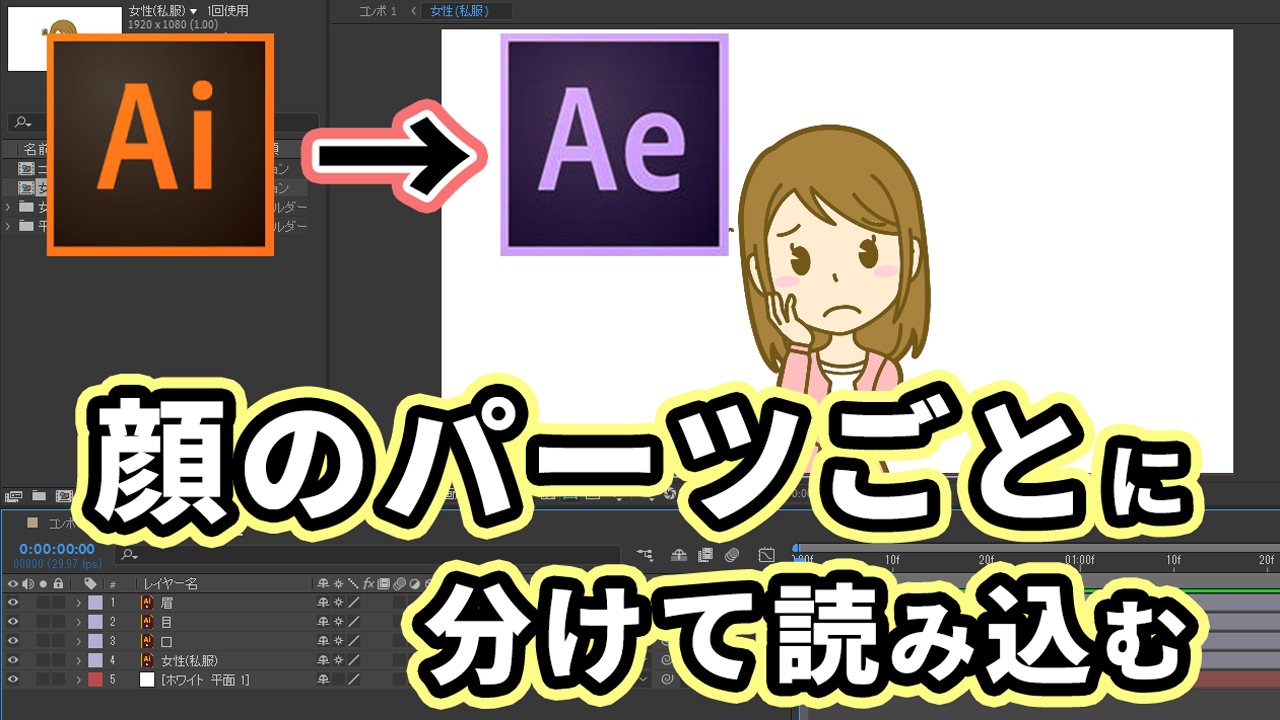Image resolution: width=1280 pixels, height=720 pixels.
Task: Hide the 女性(私服) layer eye toggle
Action: click(13, 660)
